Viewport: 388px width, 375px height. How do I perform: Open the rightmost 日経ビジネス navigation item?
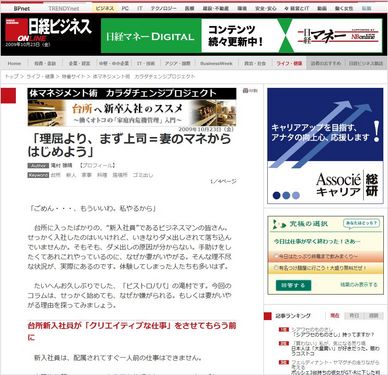[x=366, y=63]
